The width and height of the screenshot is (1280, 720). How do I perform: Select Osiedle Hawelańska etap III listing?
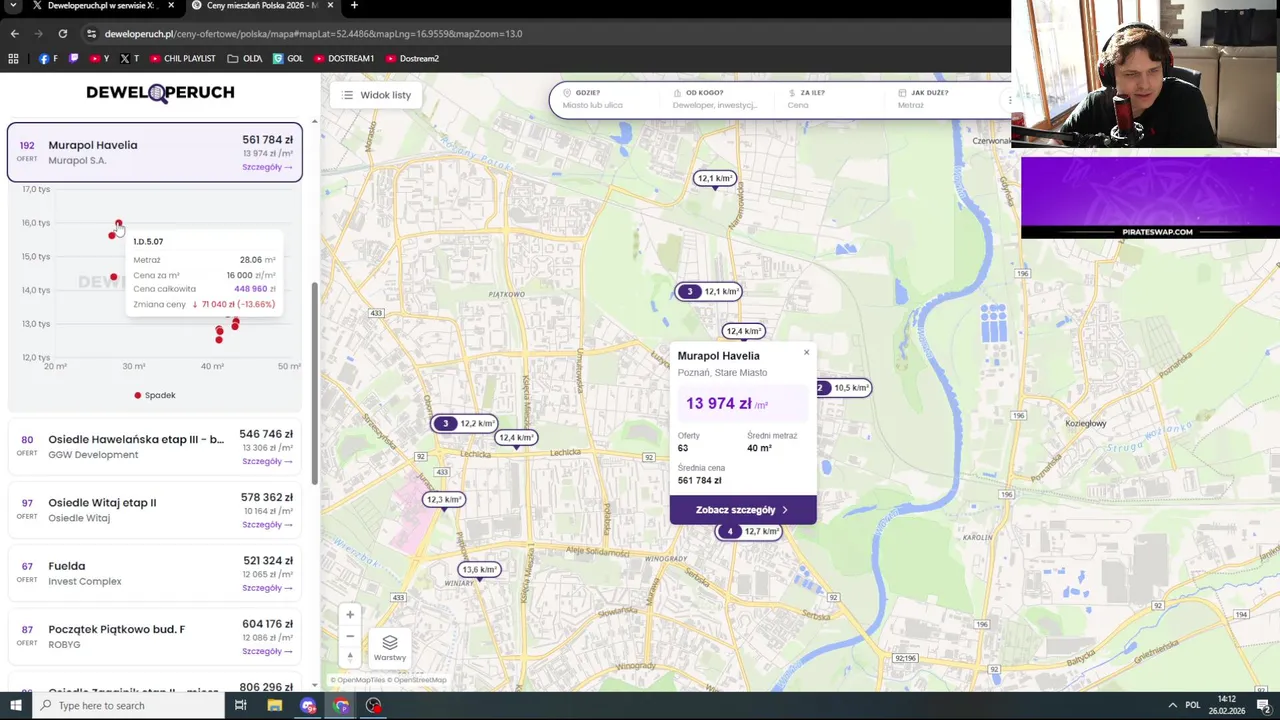pyautogui.click(x=155, y=447)
